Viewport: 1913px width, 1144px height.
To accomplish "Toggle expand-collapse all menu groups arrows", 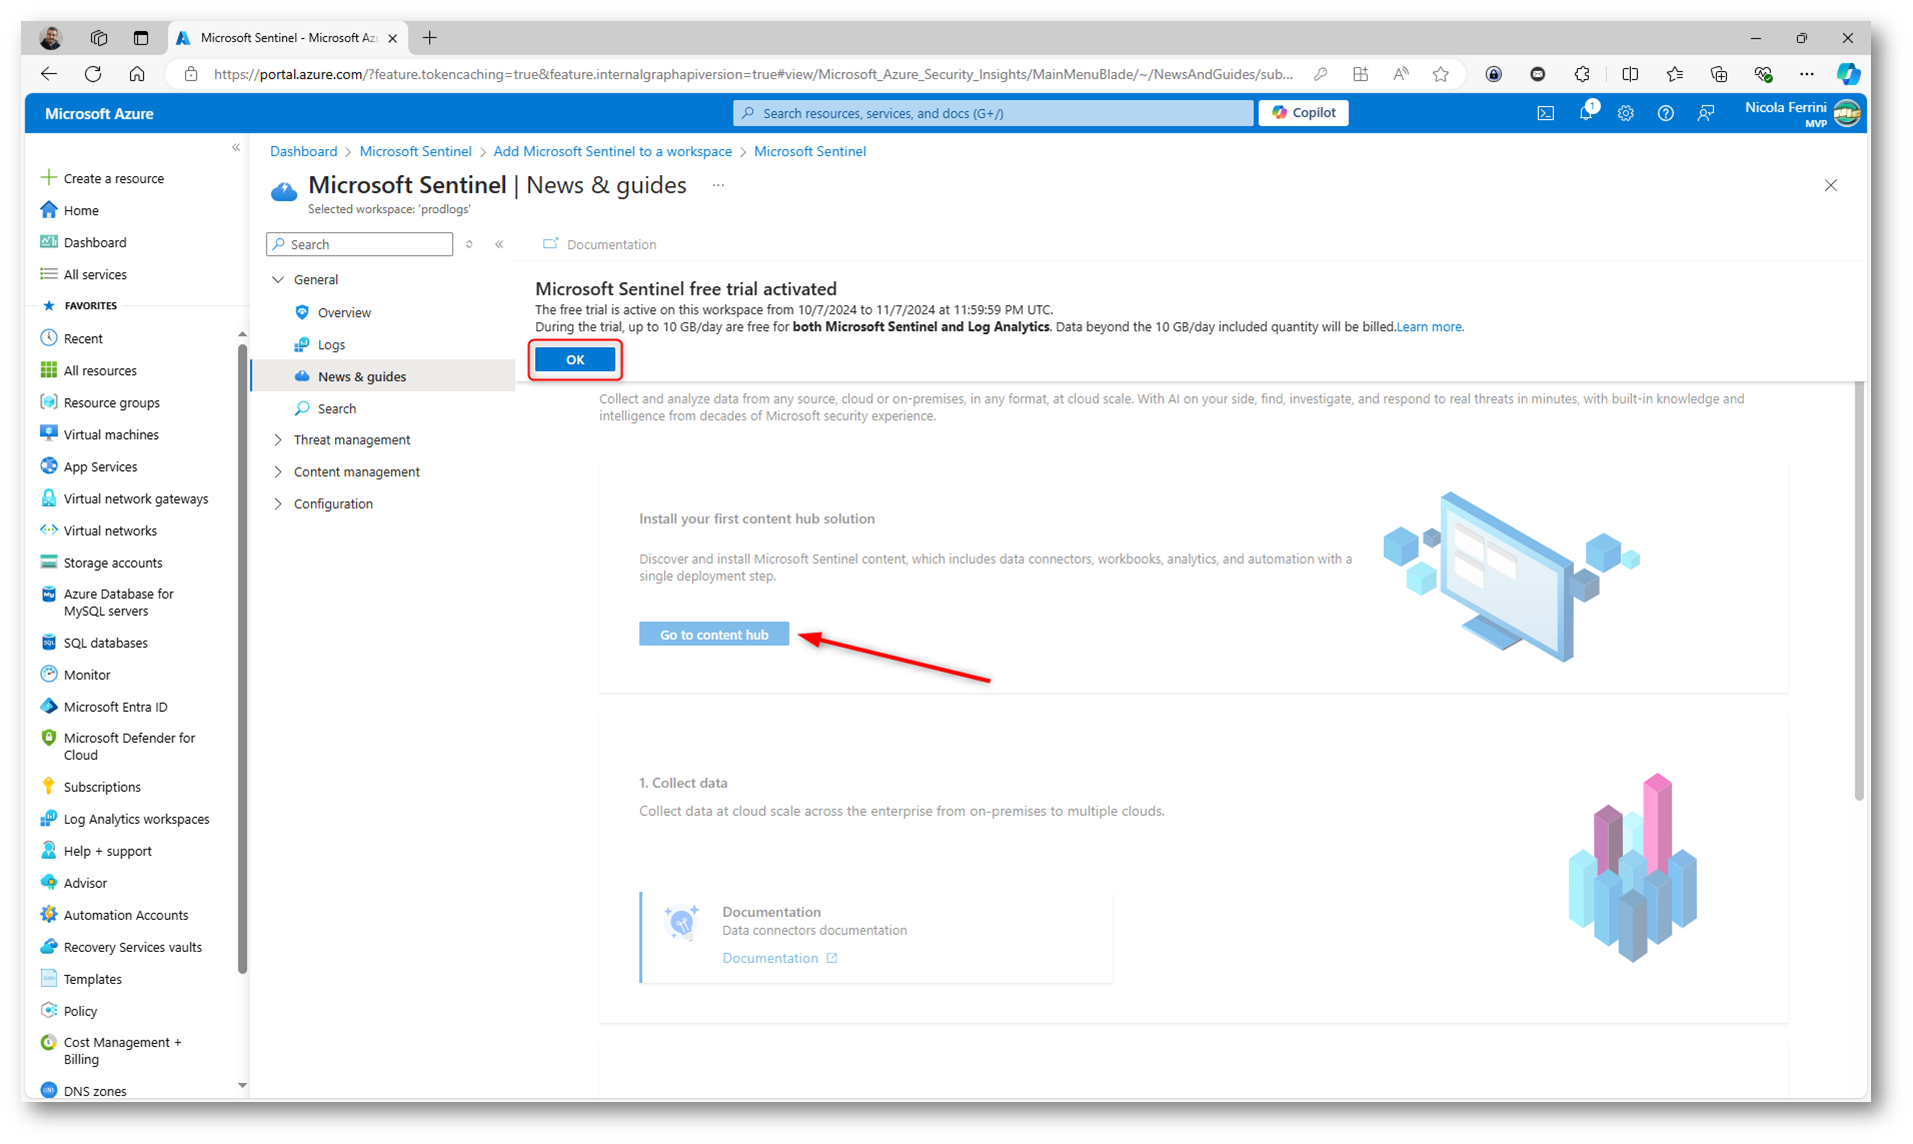I will click(x=469, y=245).
